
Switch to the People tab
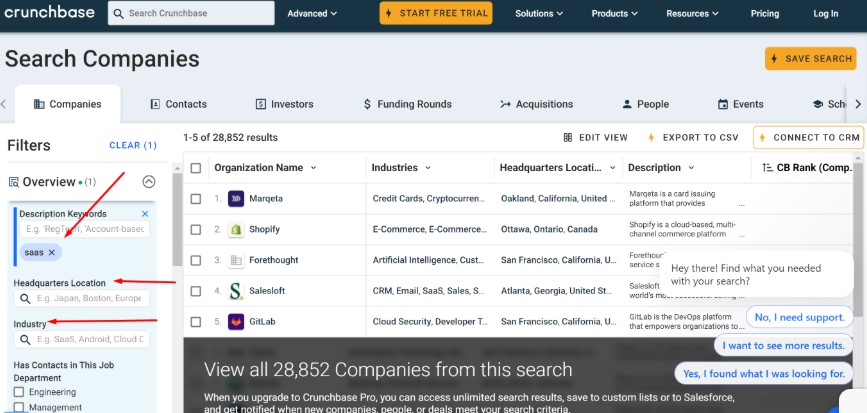coord(645,104)
